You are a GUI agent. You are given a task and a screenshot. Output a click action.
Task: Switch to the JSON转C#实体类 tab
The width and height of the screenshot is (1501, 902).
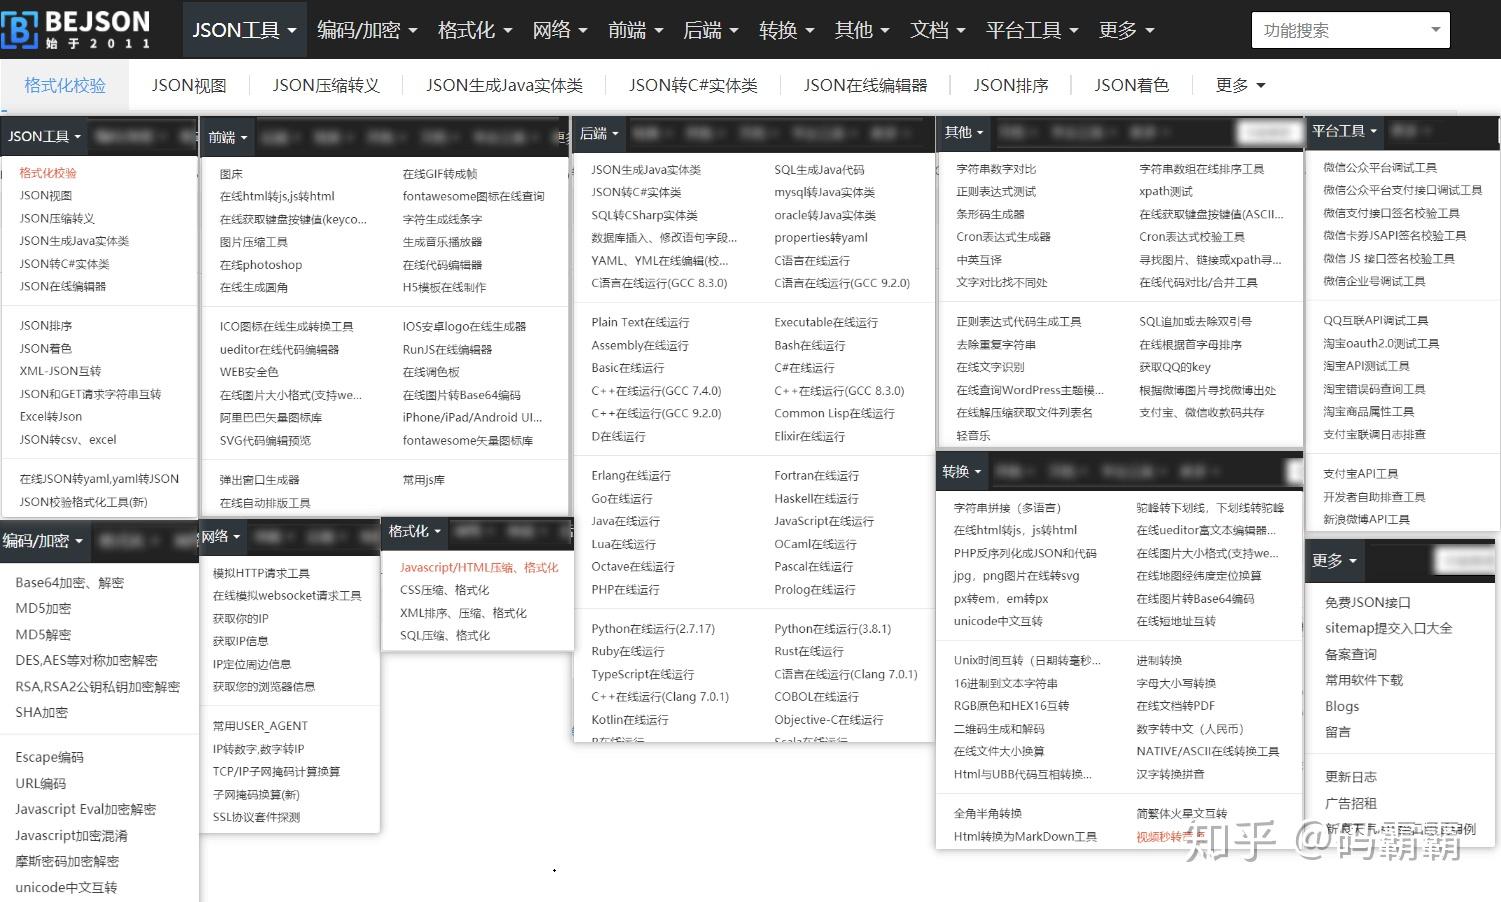pos(693,86)
